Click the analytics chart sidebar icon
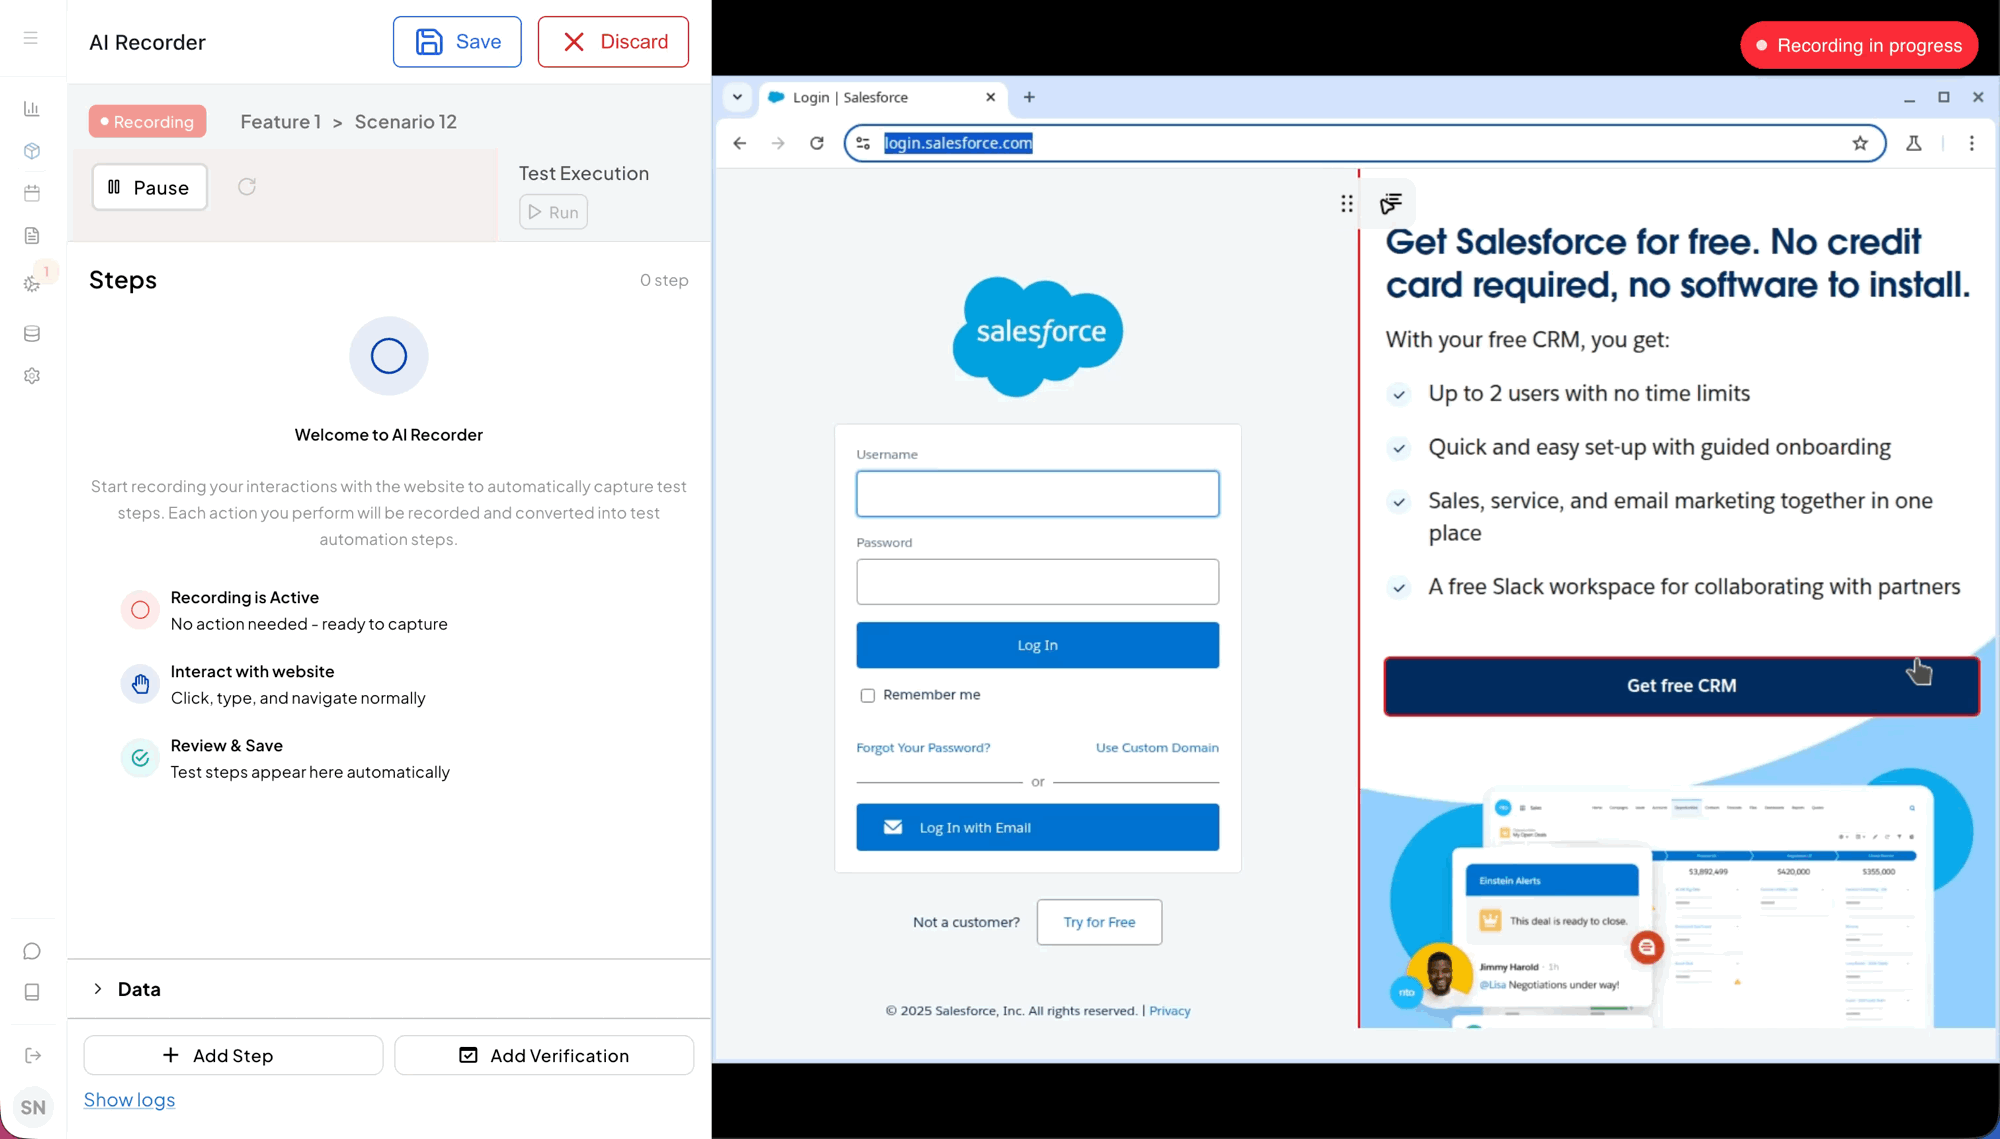This screenshot has height=1139, width=2000. tap(32, 109)
